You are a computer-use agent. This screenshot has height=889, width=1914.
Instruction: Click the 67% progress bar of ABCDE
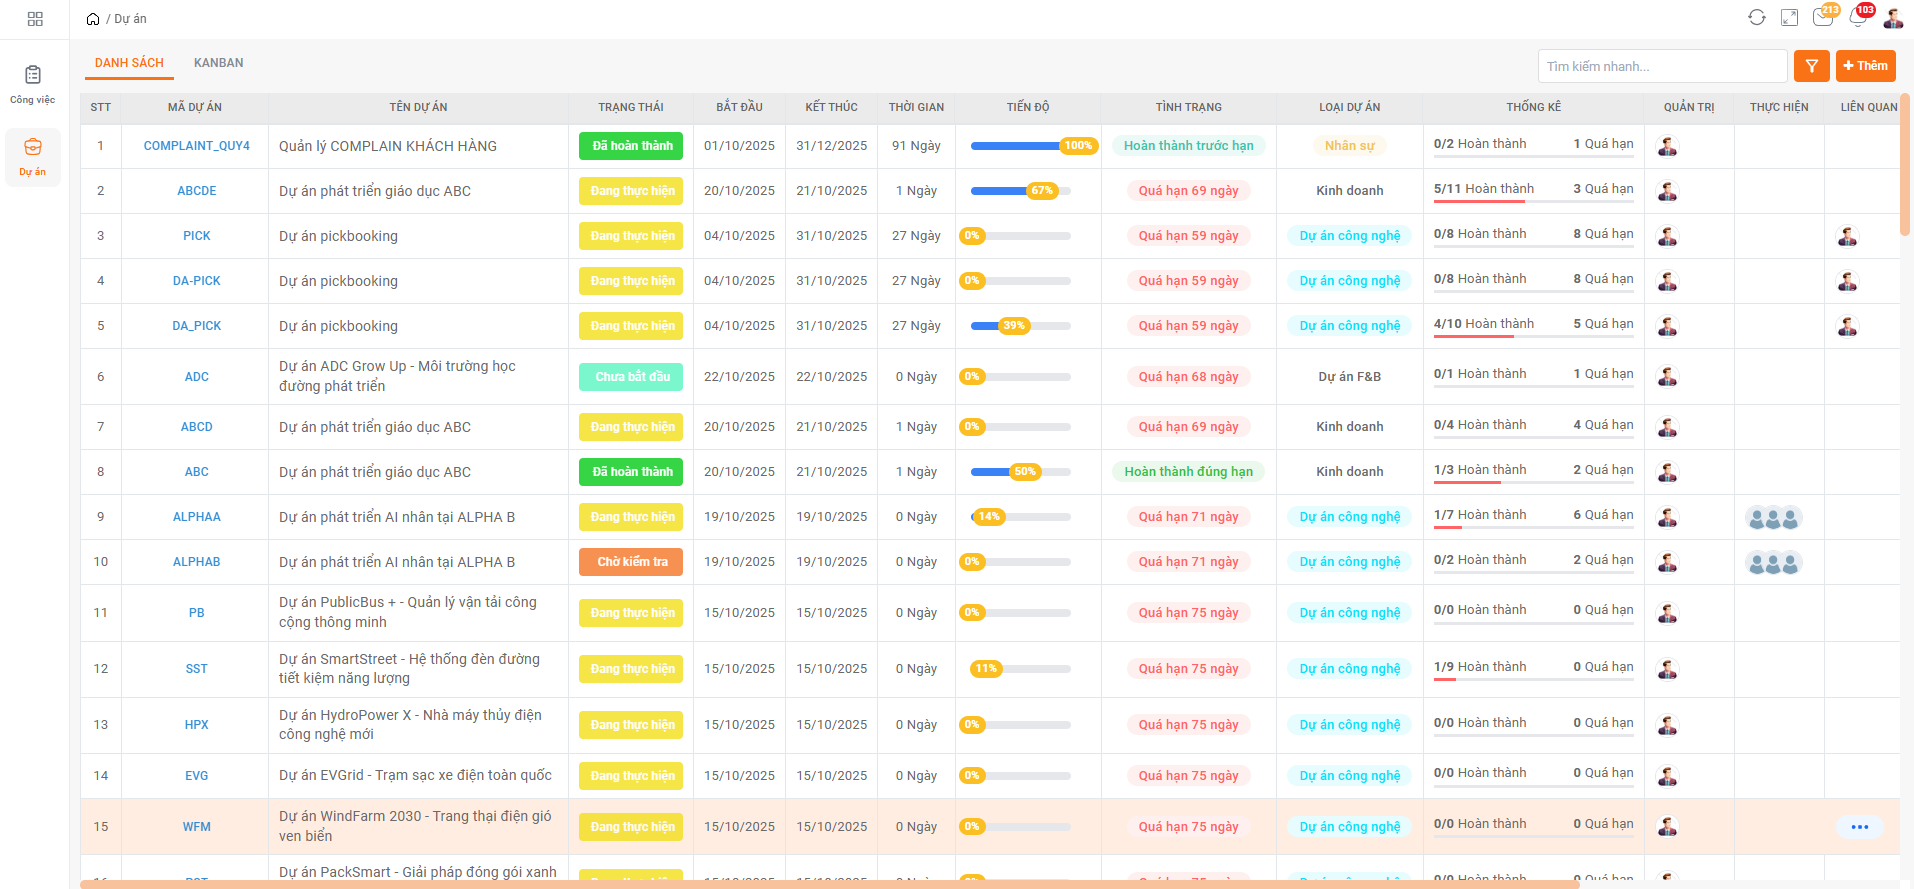1020,191
